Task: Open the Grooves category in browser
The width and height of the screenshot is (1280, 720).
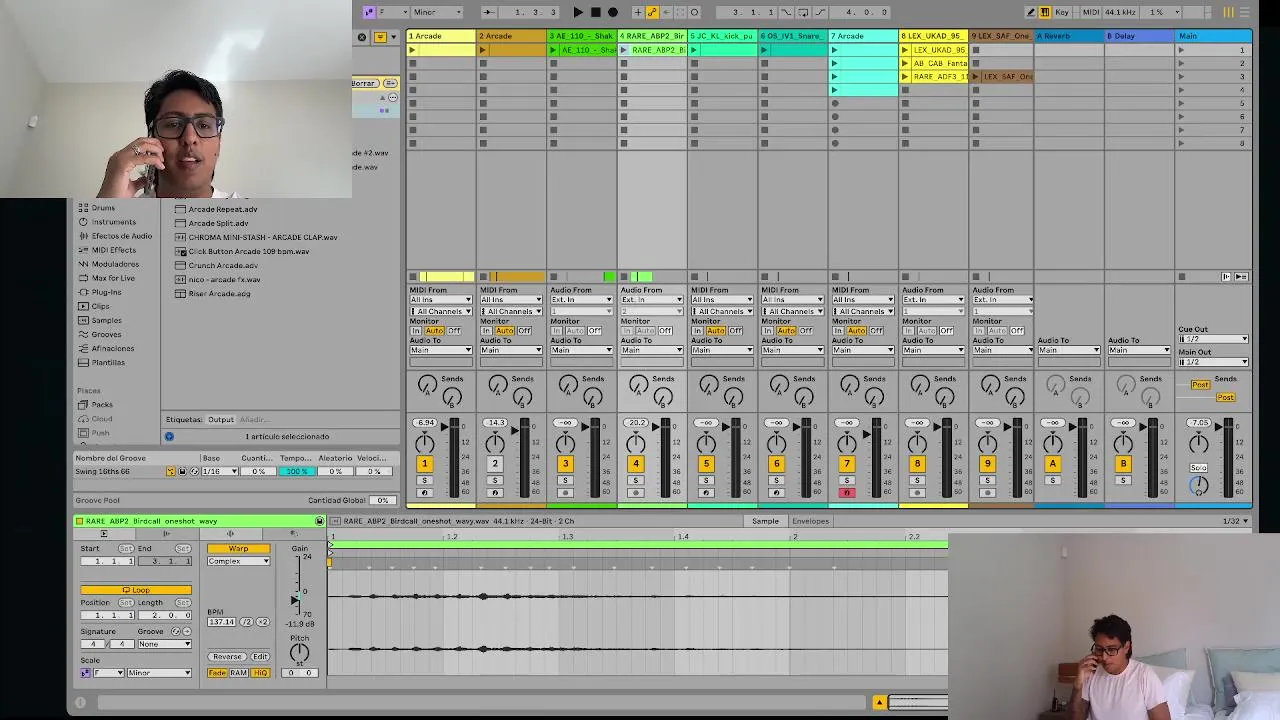Action: pyautogui.click(x=106, y=334)
